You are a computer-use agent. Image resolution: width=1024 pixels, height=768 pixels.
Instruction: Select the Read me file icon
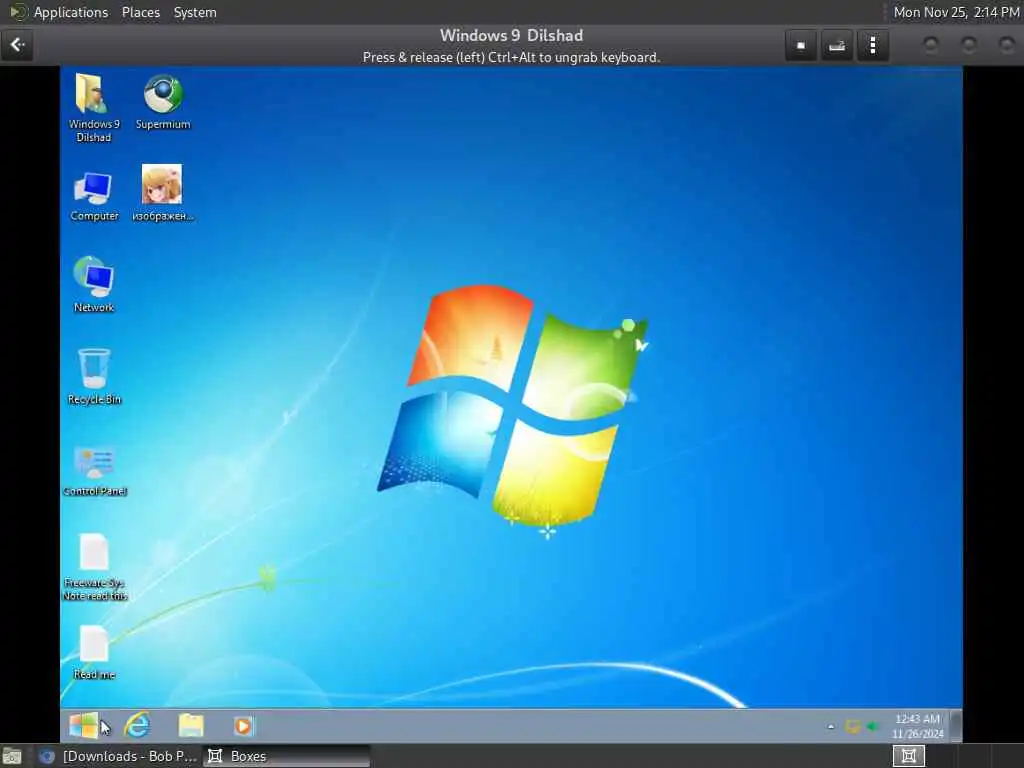point(94,652)
